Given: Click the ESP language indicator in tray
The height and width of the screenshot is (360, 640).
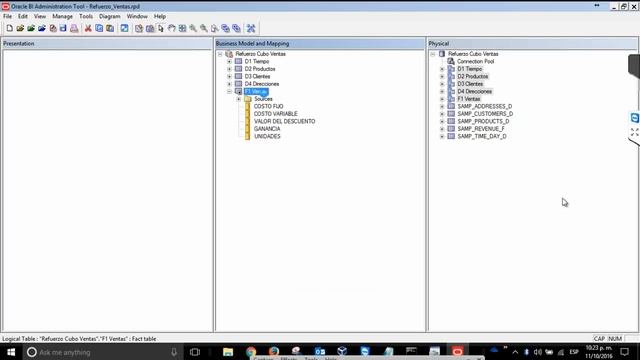Looking at the screenshot, I should pyautogui.click(x=574, y=352).
